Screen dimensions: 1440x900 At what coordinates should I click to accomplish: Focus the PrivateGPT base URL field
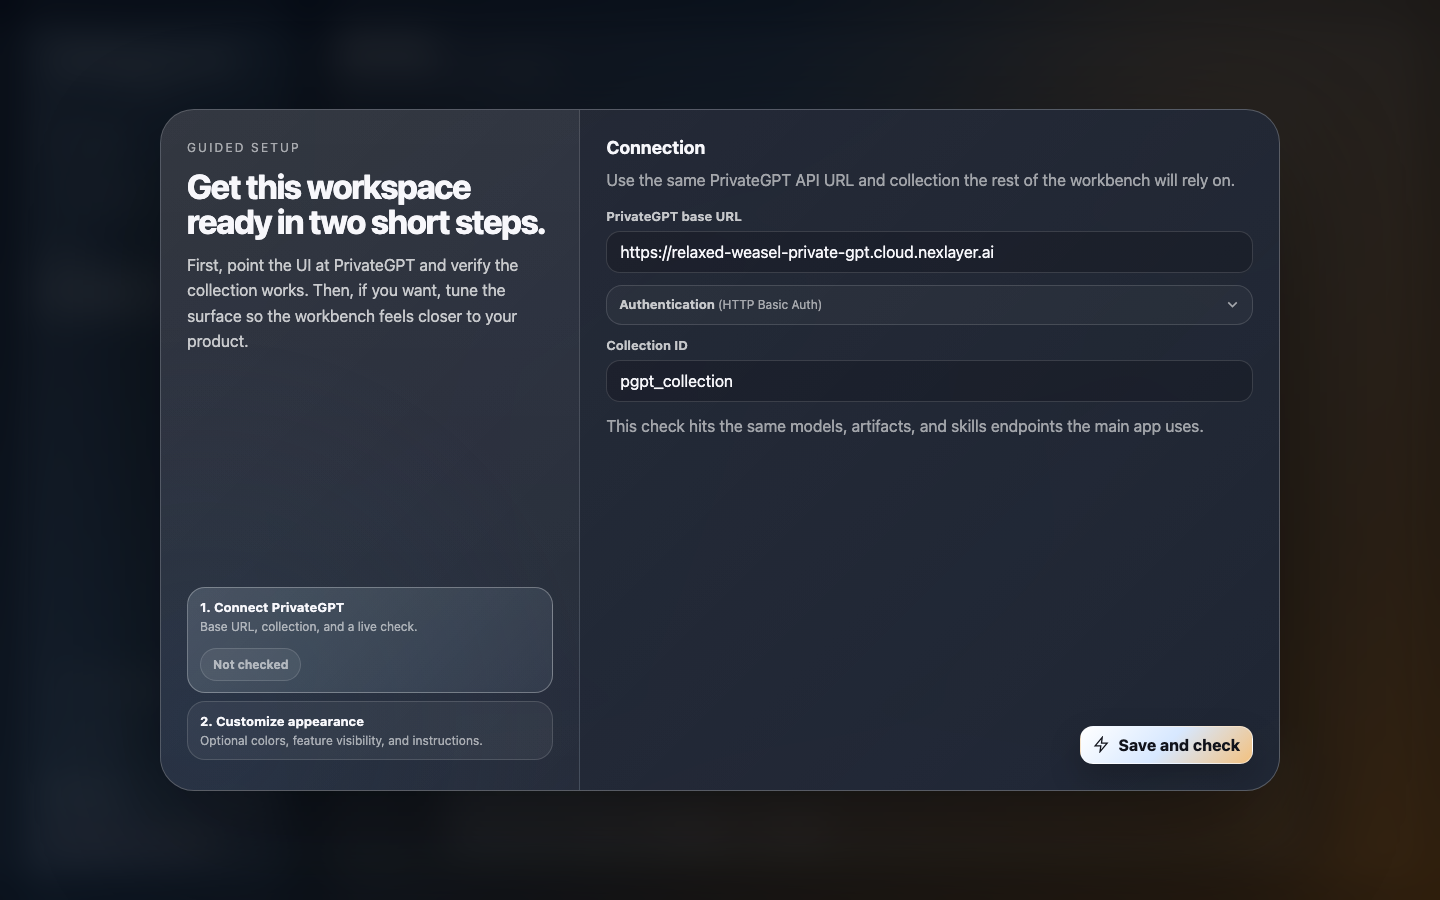pos(929,252)
